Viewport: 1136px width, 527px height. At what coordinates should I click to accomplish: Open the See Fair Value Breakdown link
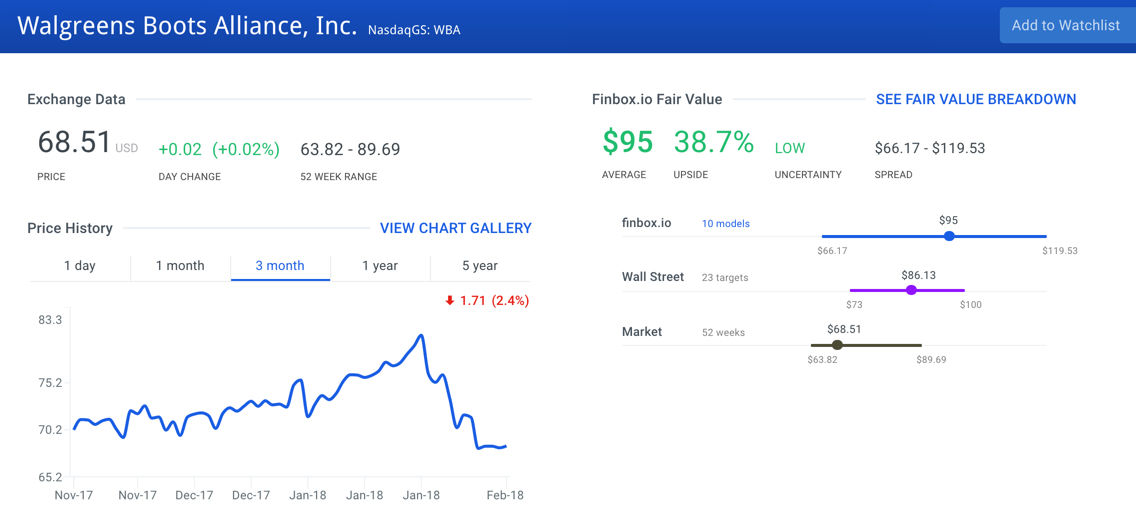(x=976, y=99)
